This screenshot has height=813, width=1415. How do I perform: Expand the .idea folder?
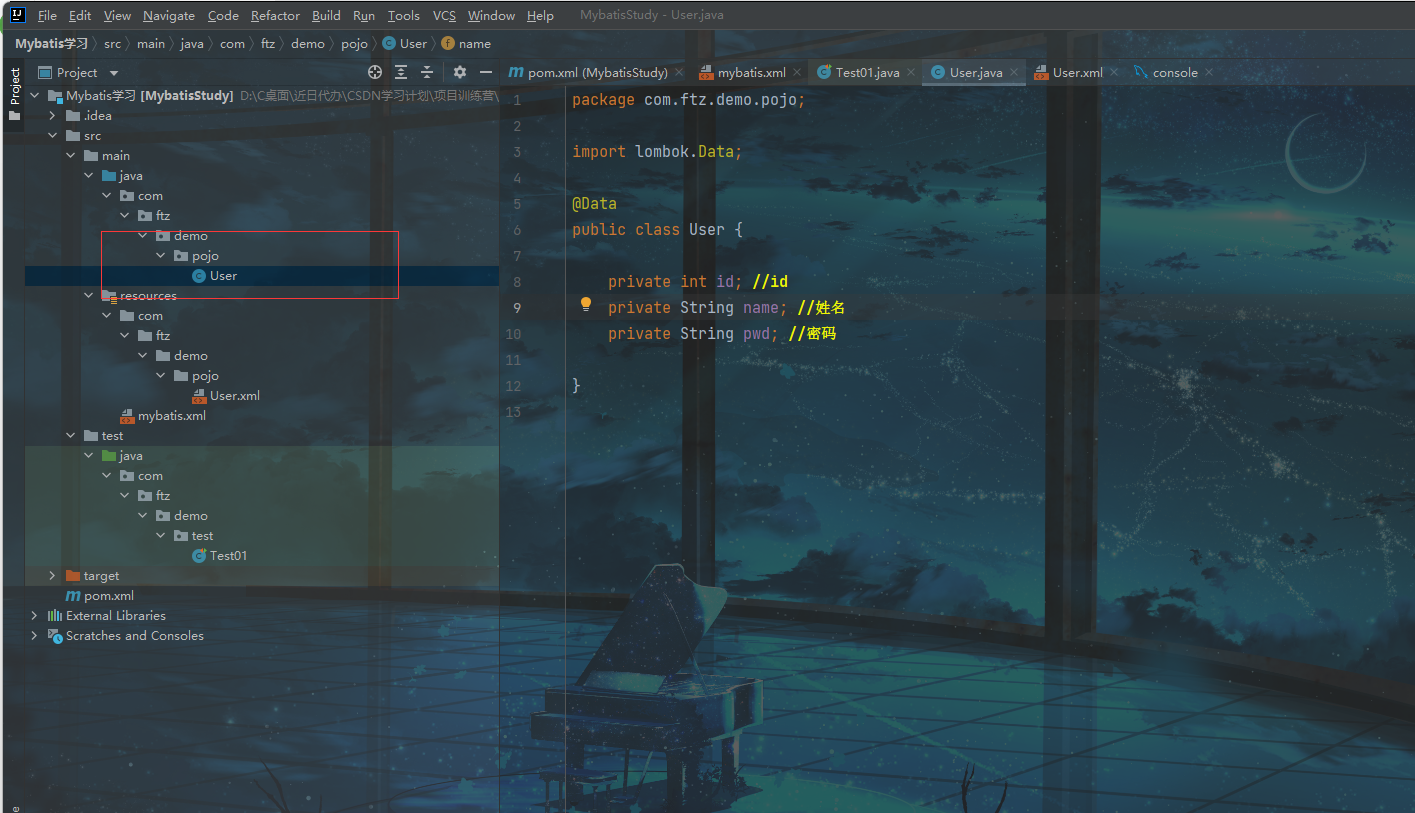[52, 115]
